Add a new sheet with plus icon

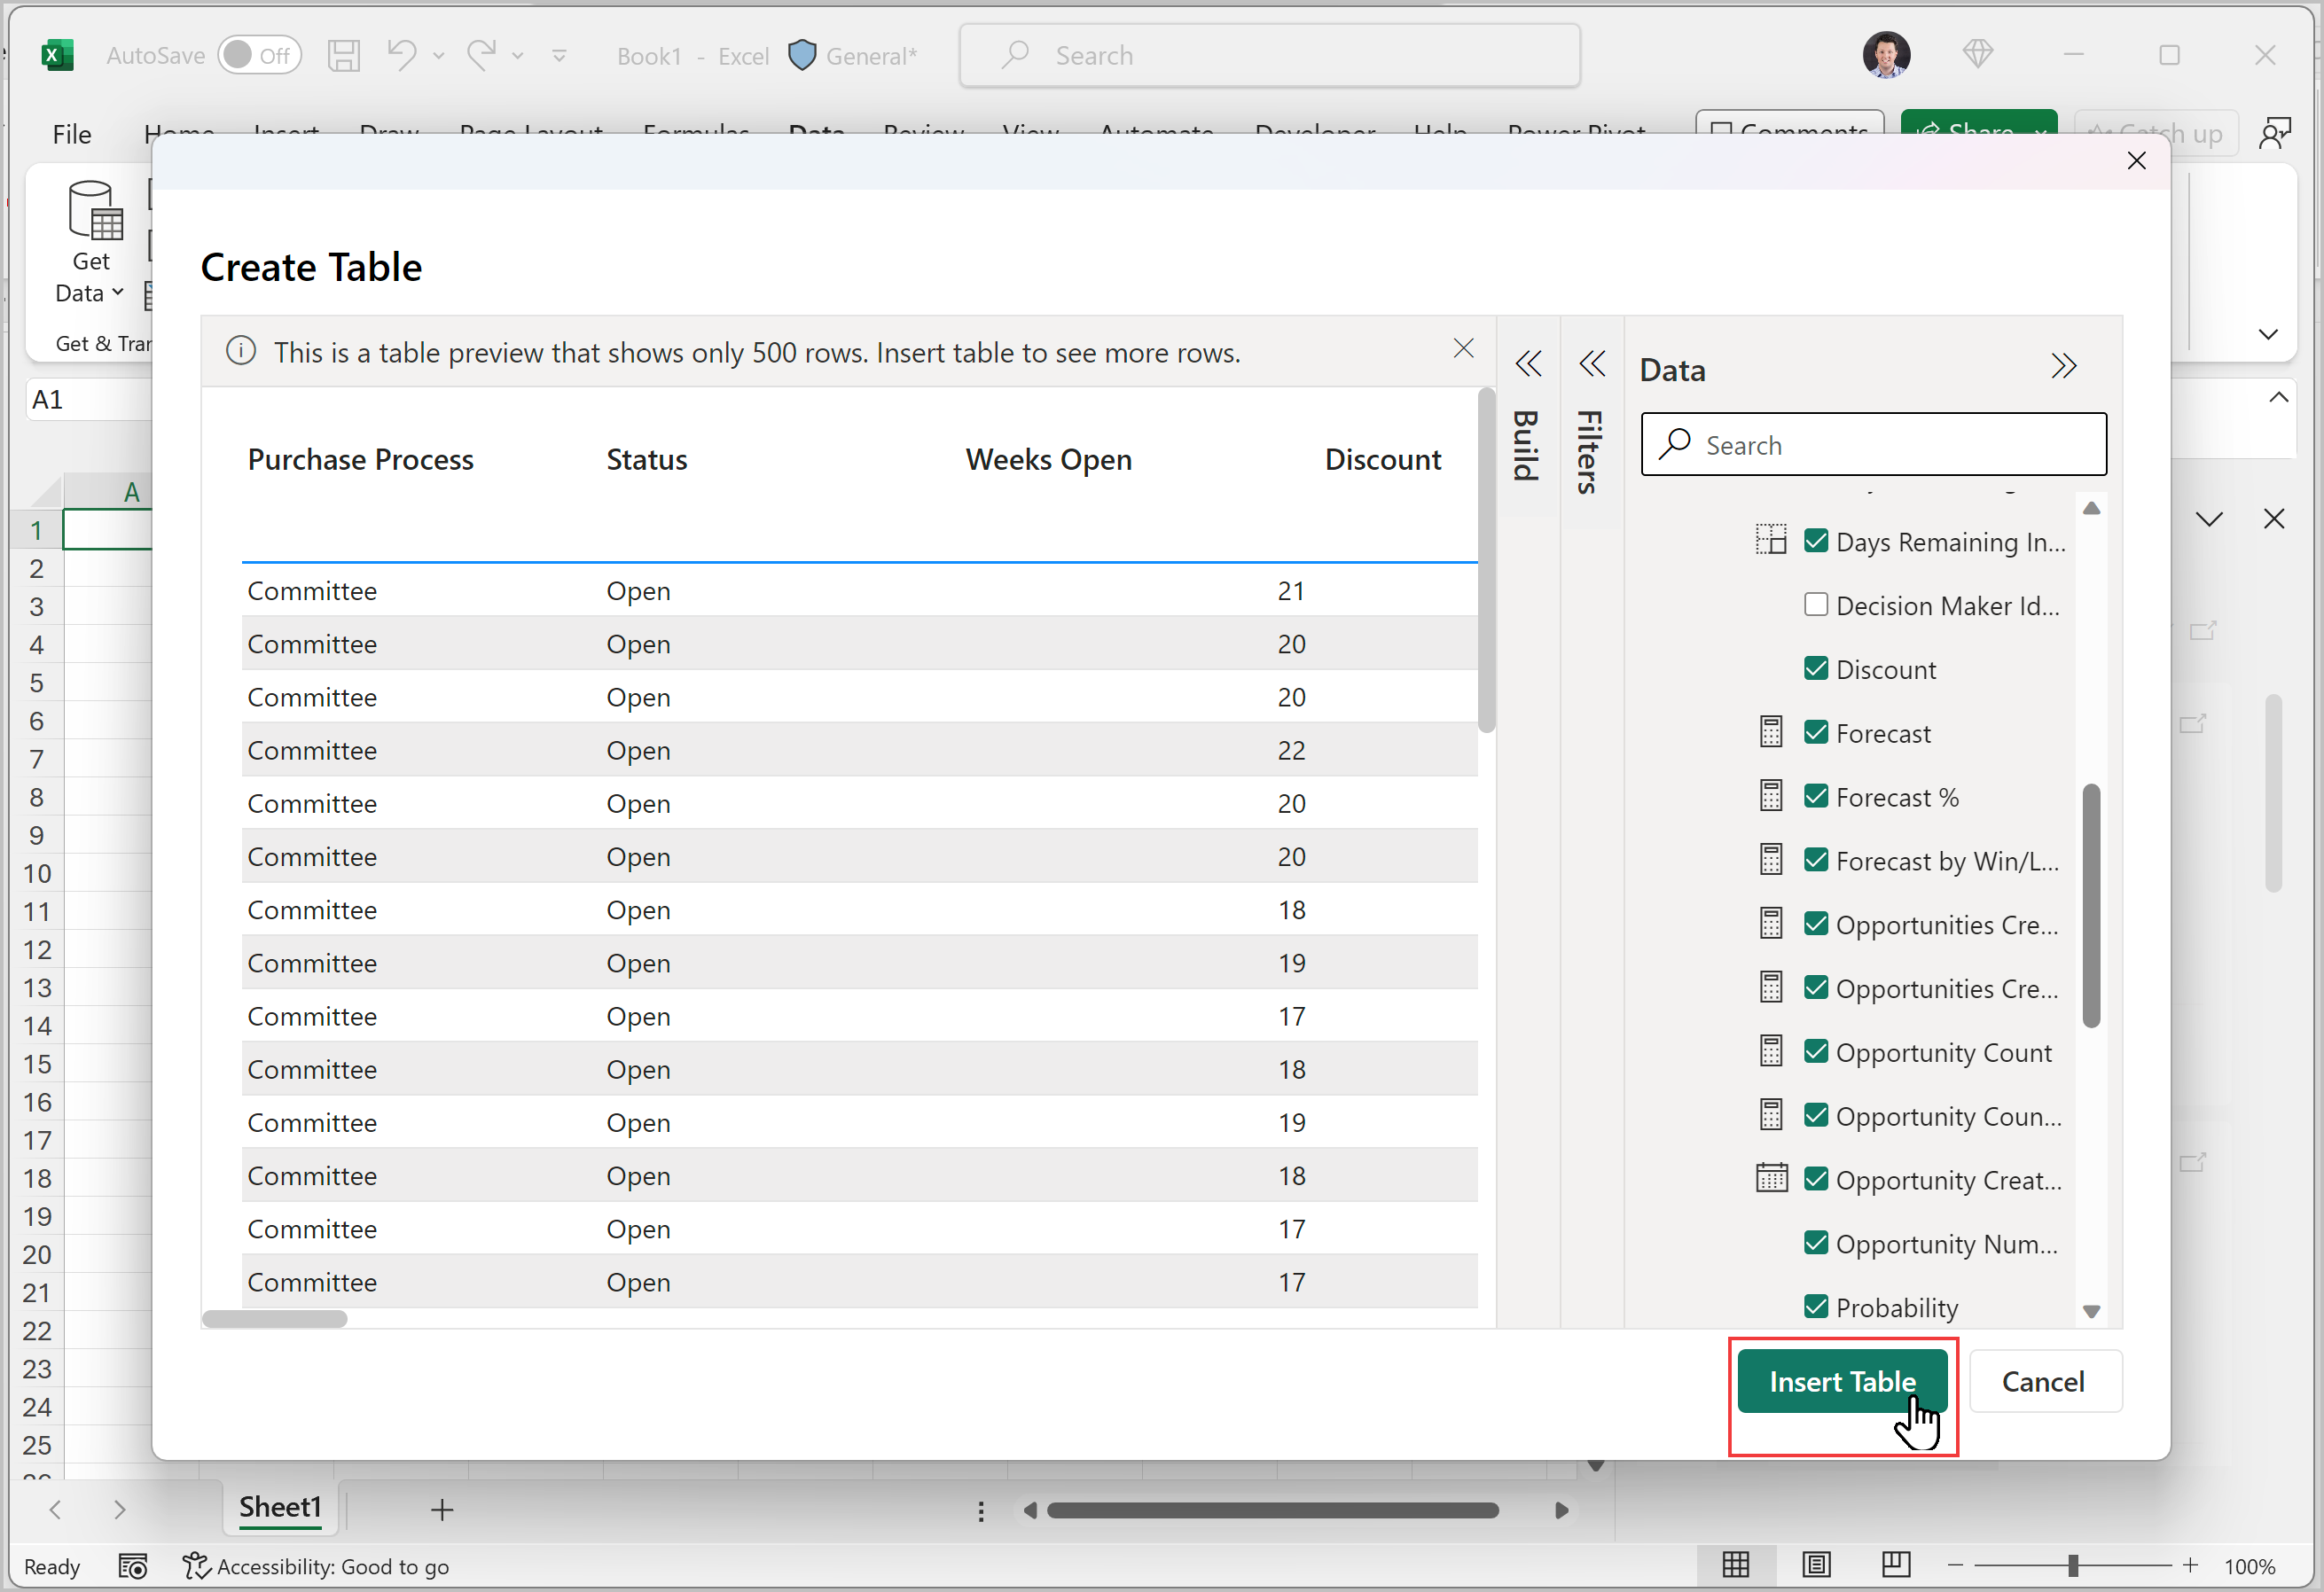click(x=442, y=1510)
